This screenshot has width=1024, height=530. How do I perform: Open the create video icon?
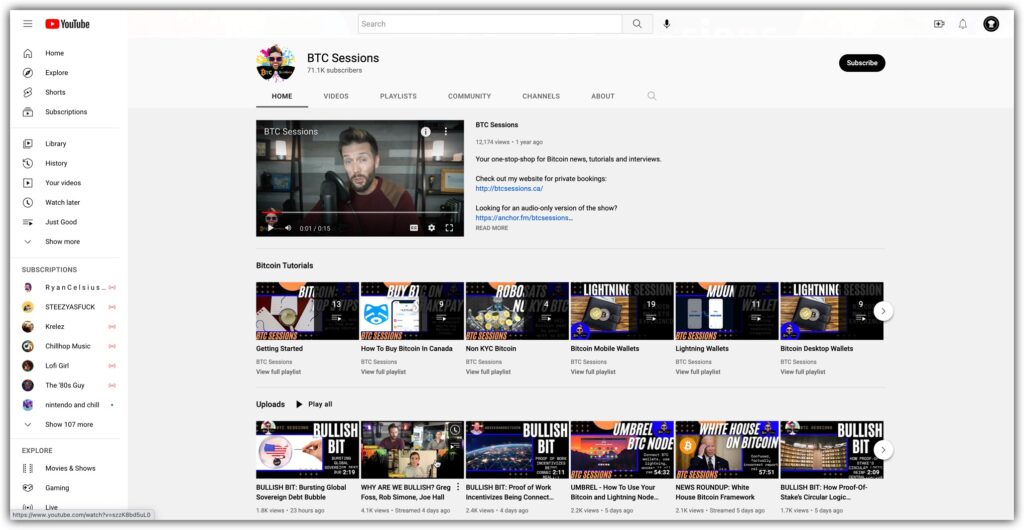coord(939,24)
